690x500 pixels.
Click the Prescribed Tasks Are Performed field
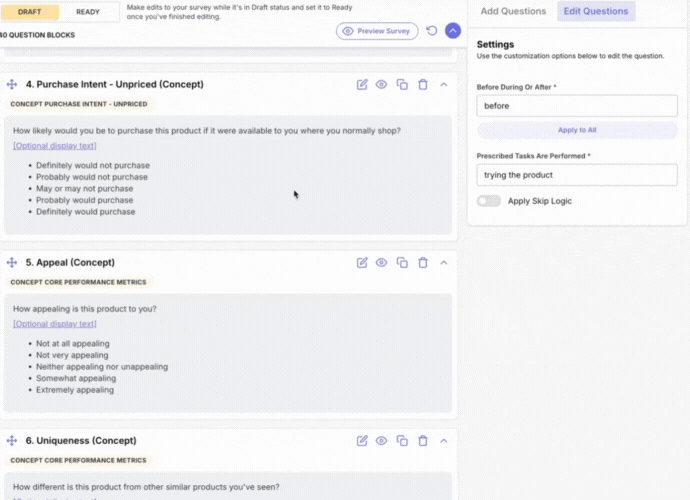577,175
